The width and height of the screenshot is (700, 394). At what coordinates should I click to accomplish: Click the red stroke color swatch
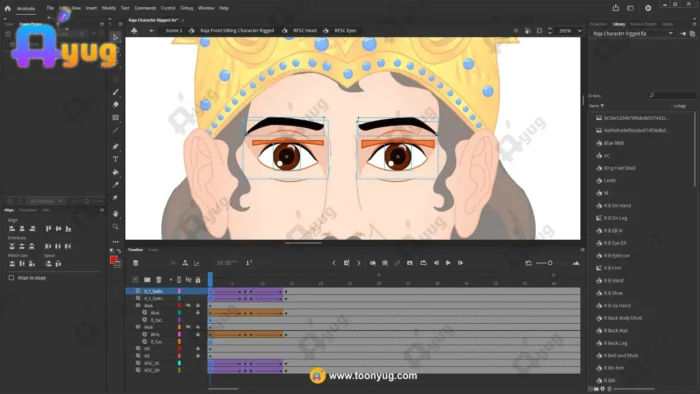113,260
